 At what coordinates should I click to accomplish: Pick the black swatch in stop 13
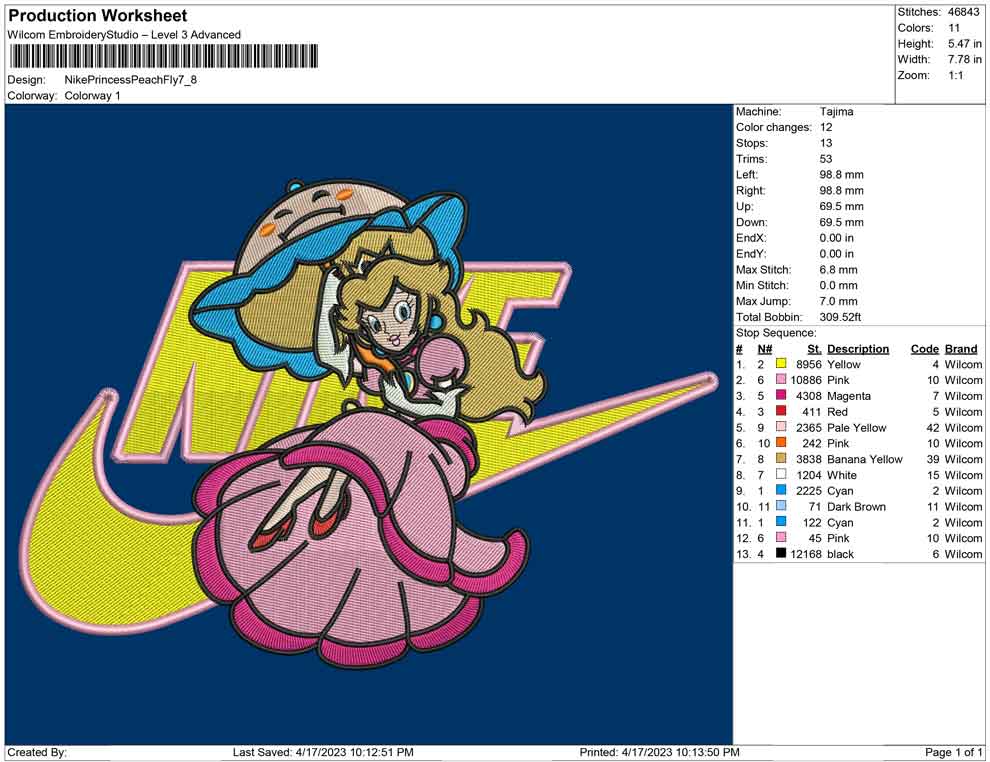[x=781, y=553]
